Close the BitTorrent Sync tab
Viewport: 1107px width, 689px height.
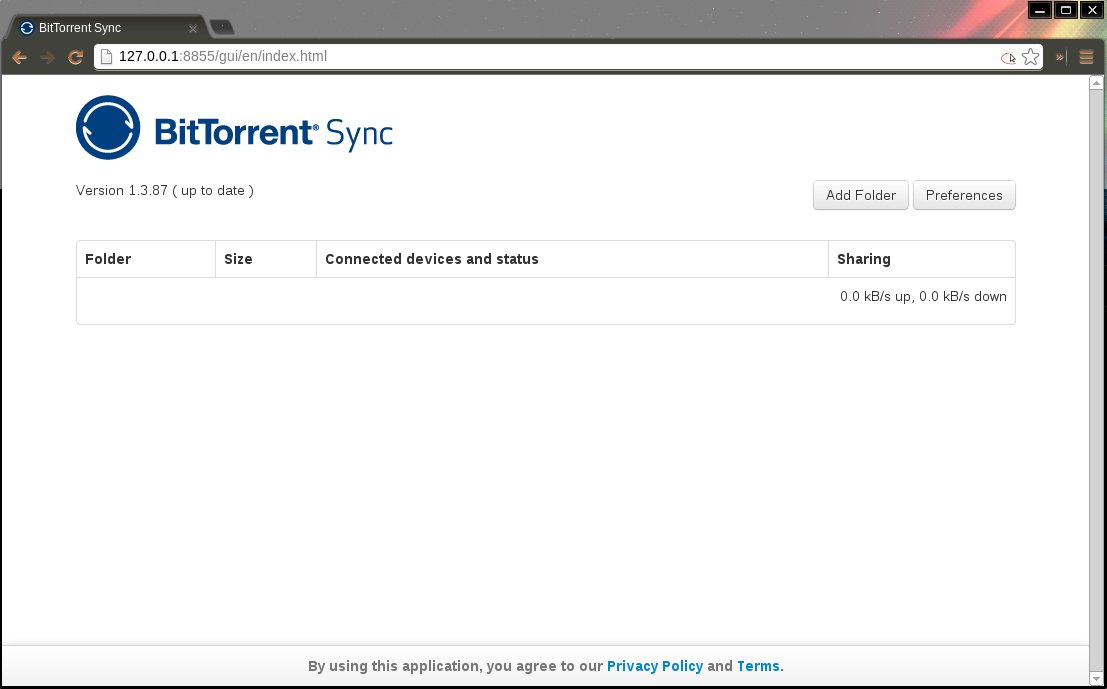point(193,29)
